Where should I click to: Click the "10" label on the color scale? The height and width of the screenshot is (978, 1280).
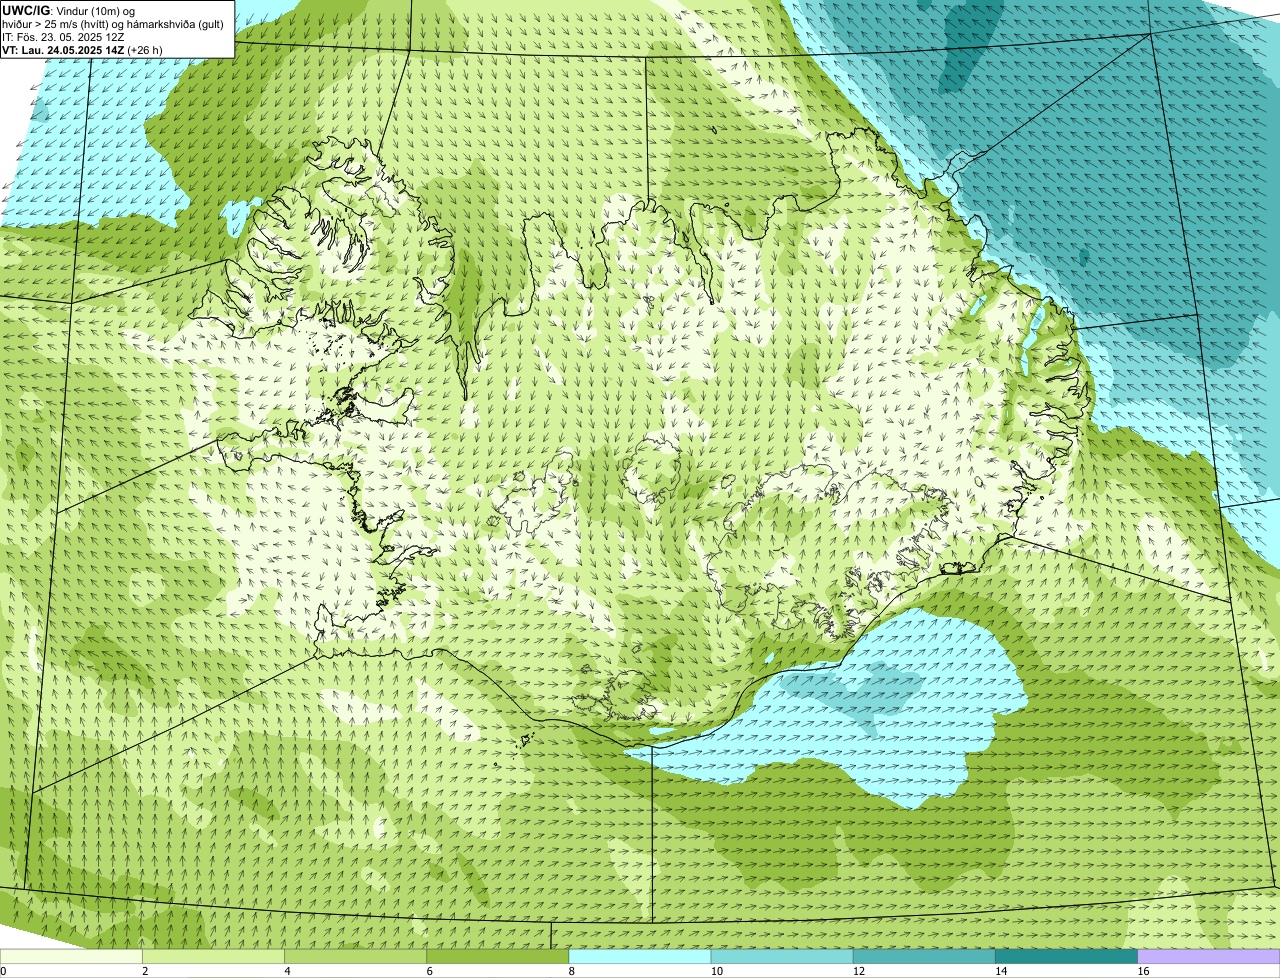click(717, 971)
